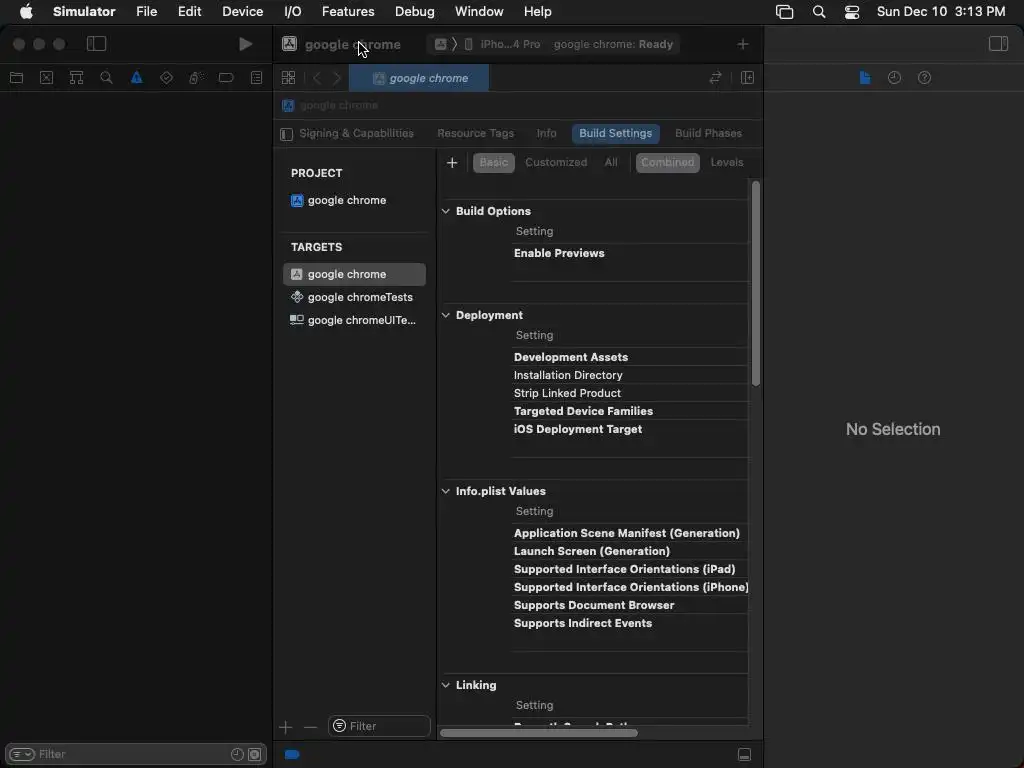
Task: Open the Debug menu
Action: point(415,12)
